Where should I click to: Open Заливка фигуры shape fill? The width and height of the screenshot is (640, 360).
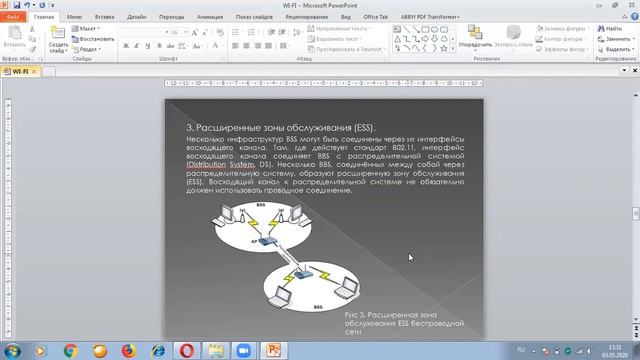[562, 29]
